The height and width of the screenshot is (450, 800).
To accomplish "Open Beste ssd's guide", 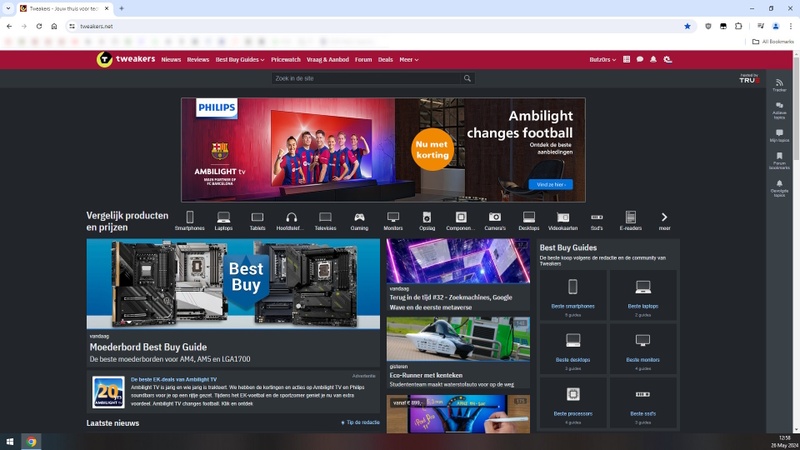I will pyautogui.click(x=643, y=403).
